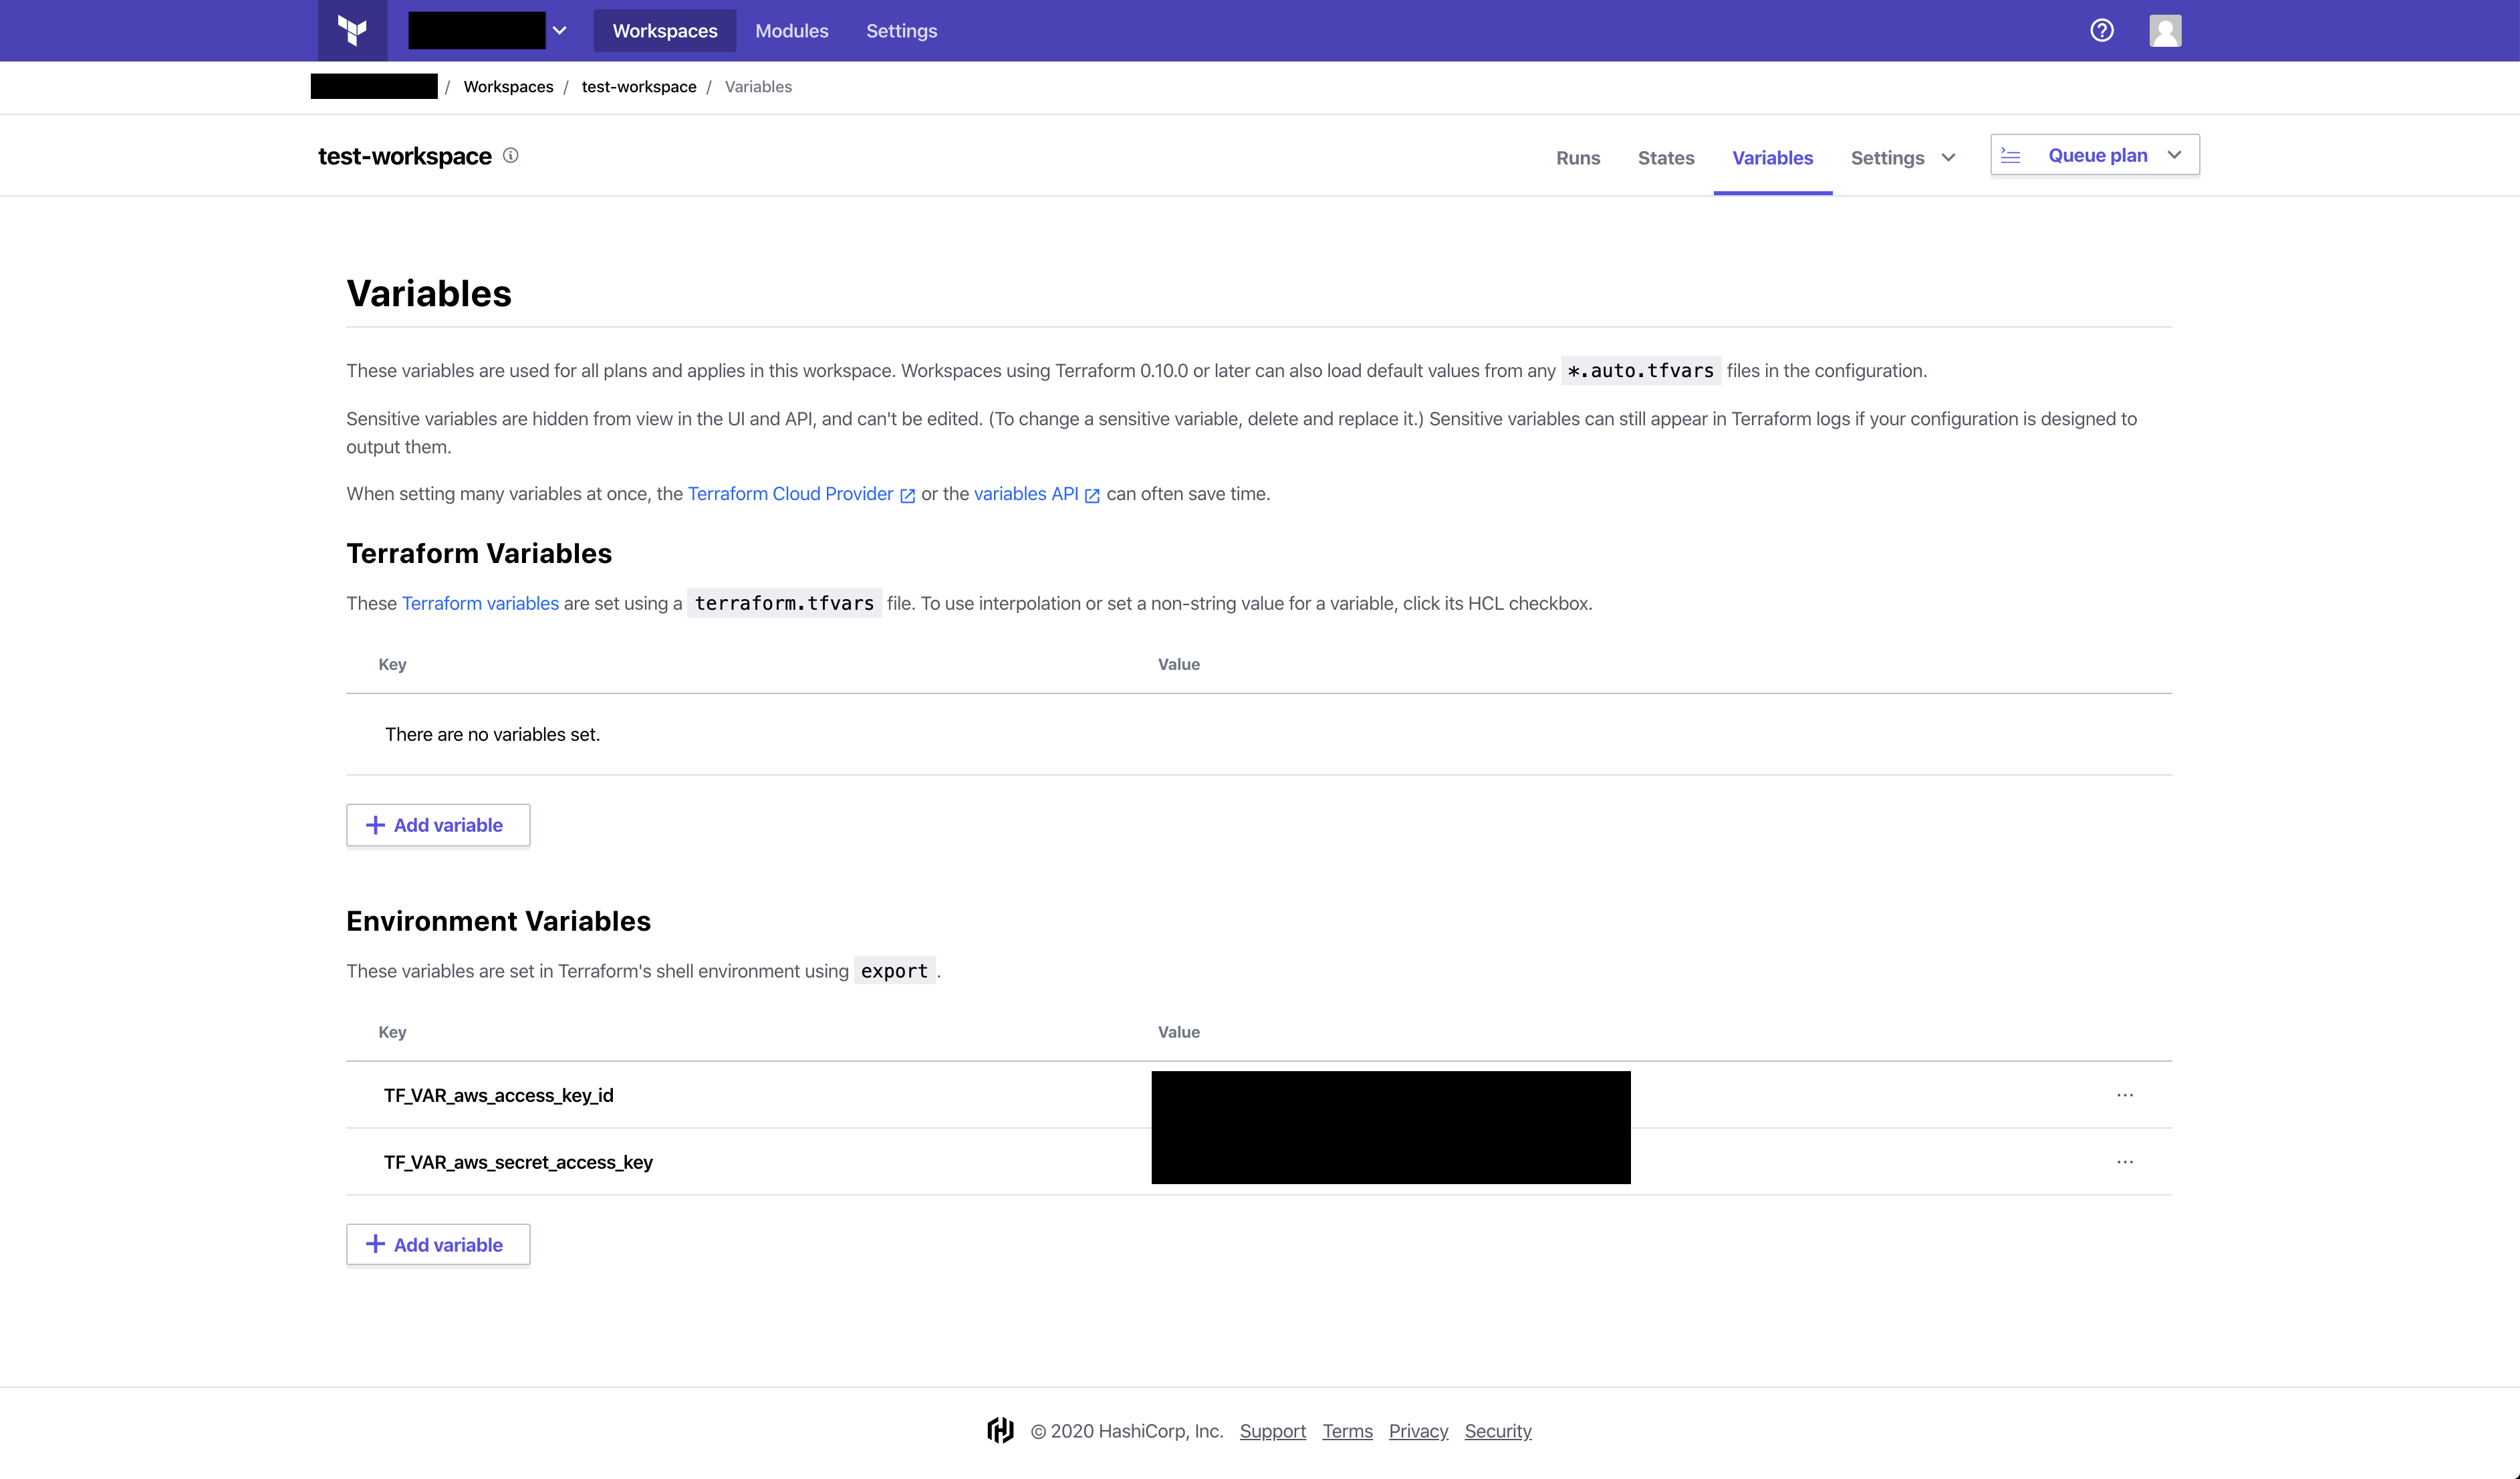Screen dimensions: 2520x1479
Task: Switch to the States tab
Action: coord(1666,158)
